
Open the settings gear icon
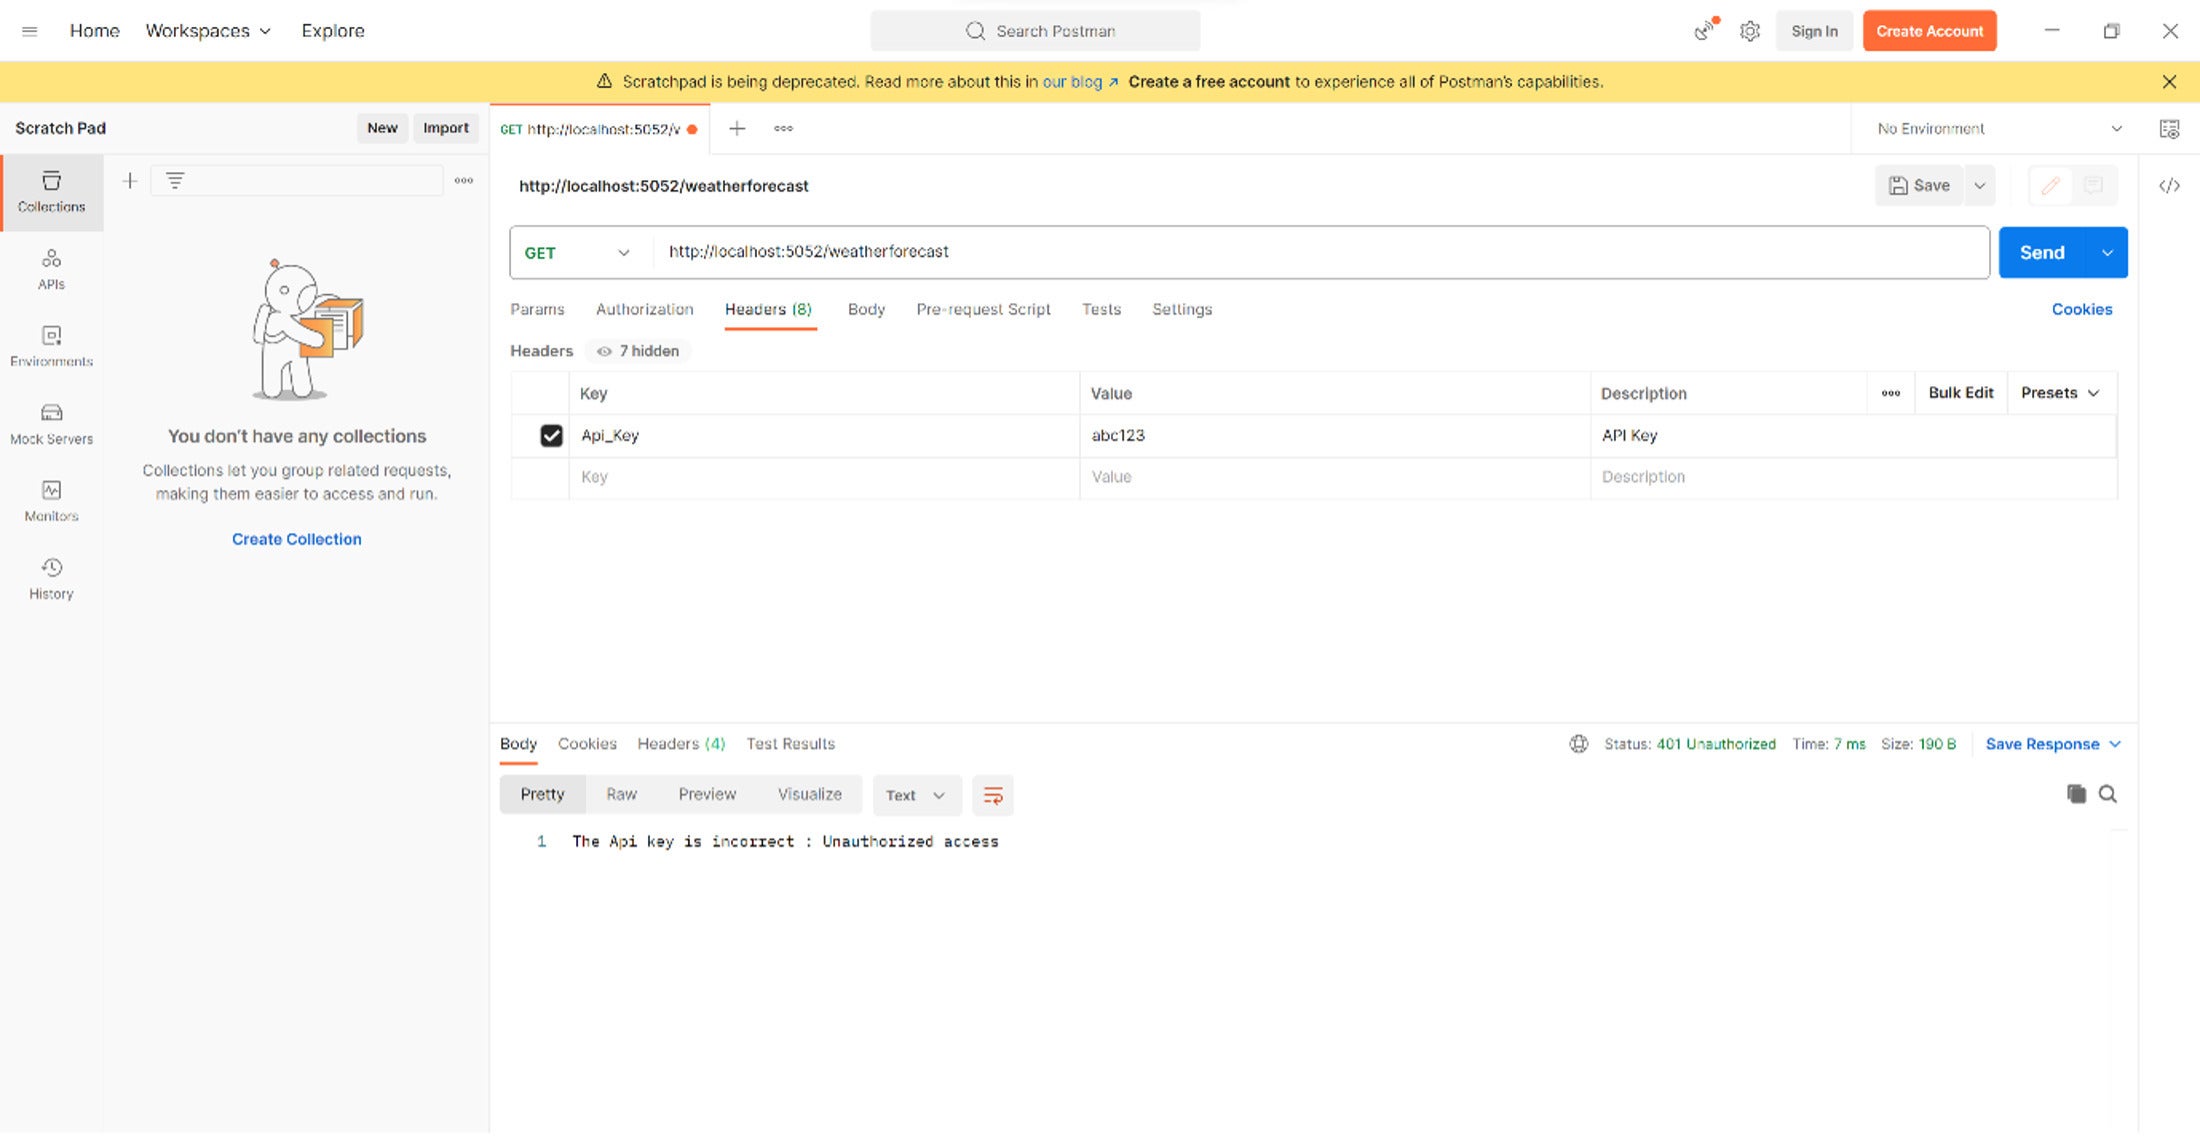(x=1749, y=31)
